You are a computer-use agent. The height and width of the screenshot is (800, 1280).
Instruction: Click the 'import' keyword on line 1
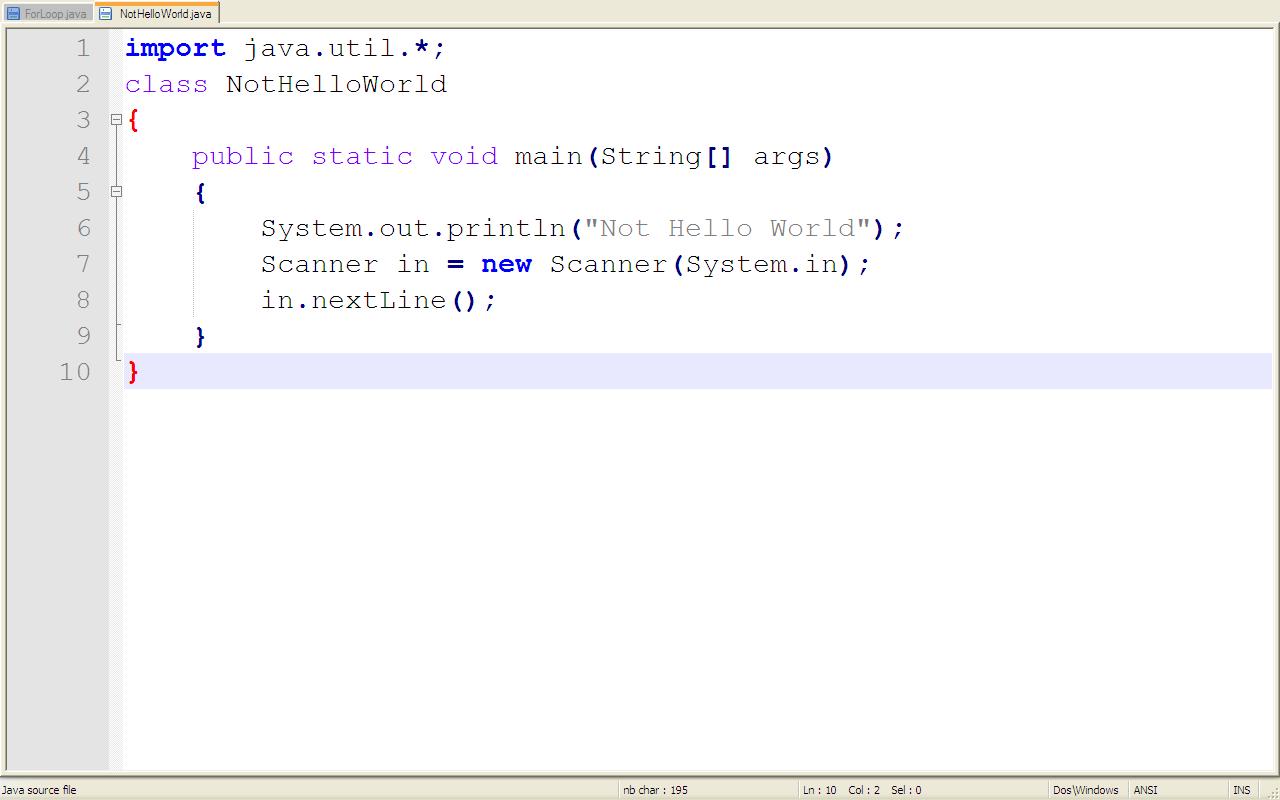click(x=175, y=48)
